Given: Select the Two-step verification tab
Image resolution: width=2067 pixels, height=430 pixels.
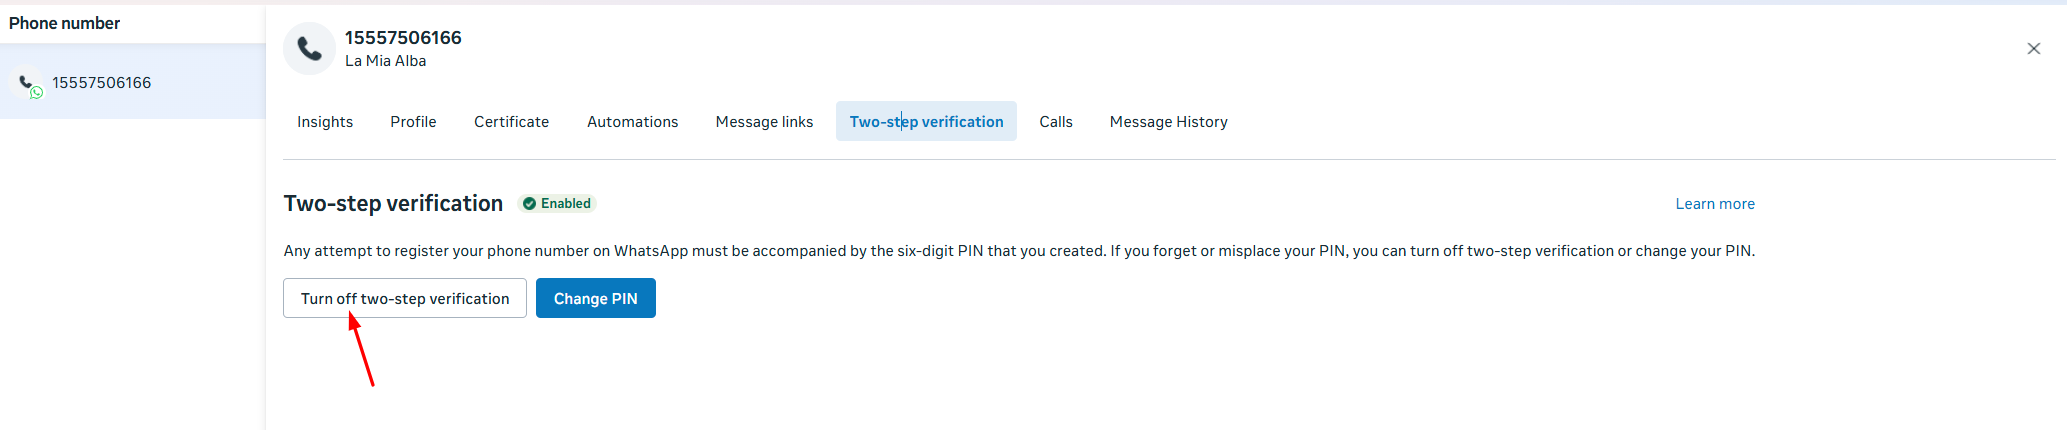Looking at the screenshot, I should point(926,122).
